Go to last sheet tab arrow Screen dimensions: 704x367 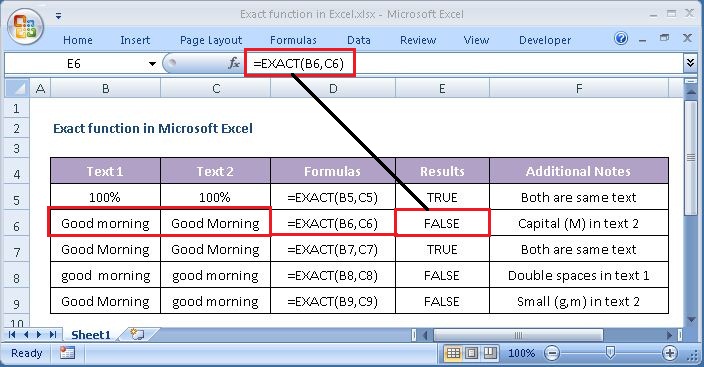53,335
